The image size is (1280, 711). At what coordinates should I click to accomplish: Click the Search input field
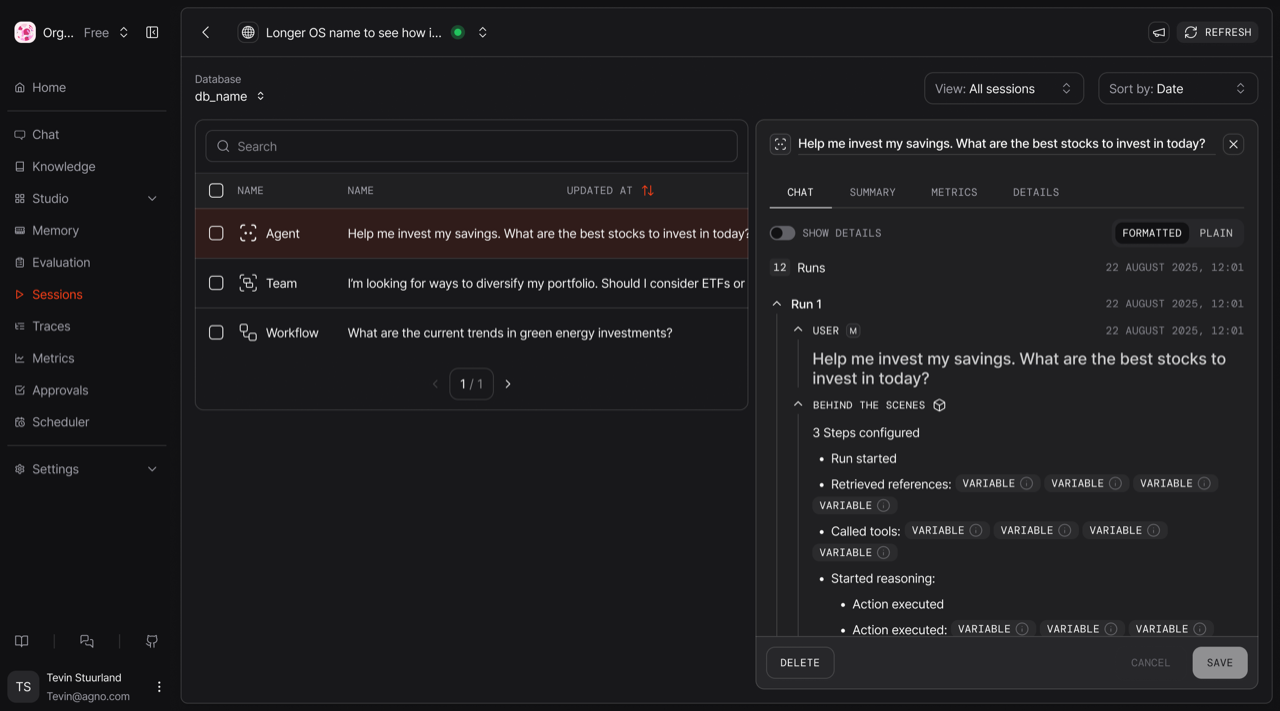[471, 146]
